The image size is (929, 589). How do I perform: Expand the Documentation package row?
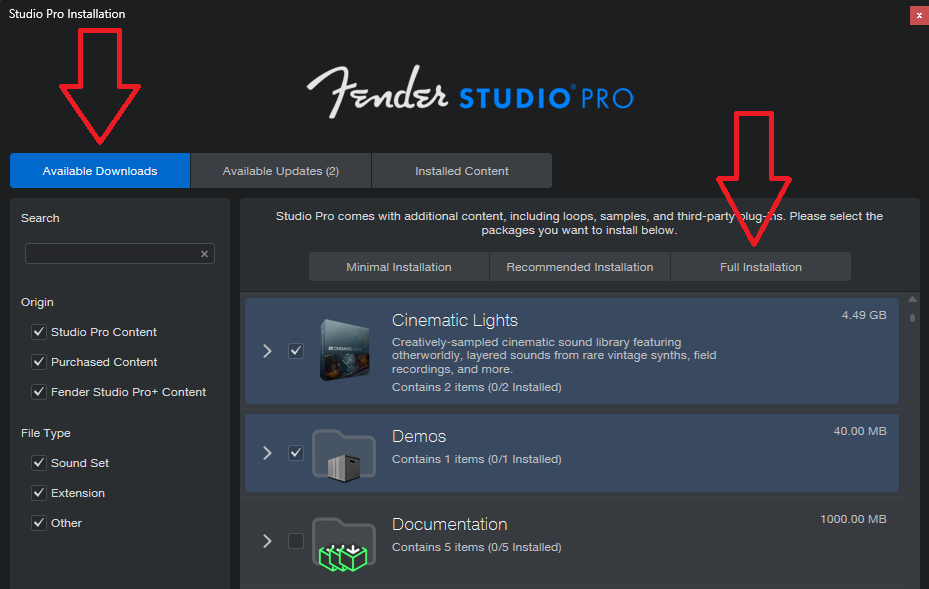(267, 541)
